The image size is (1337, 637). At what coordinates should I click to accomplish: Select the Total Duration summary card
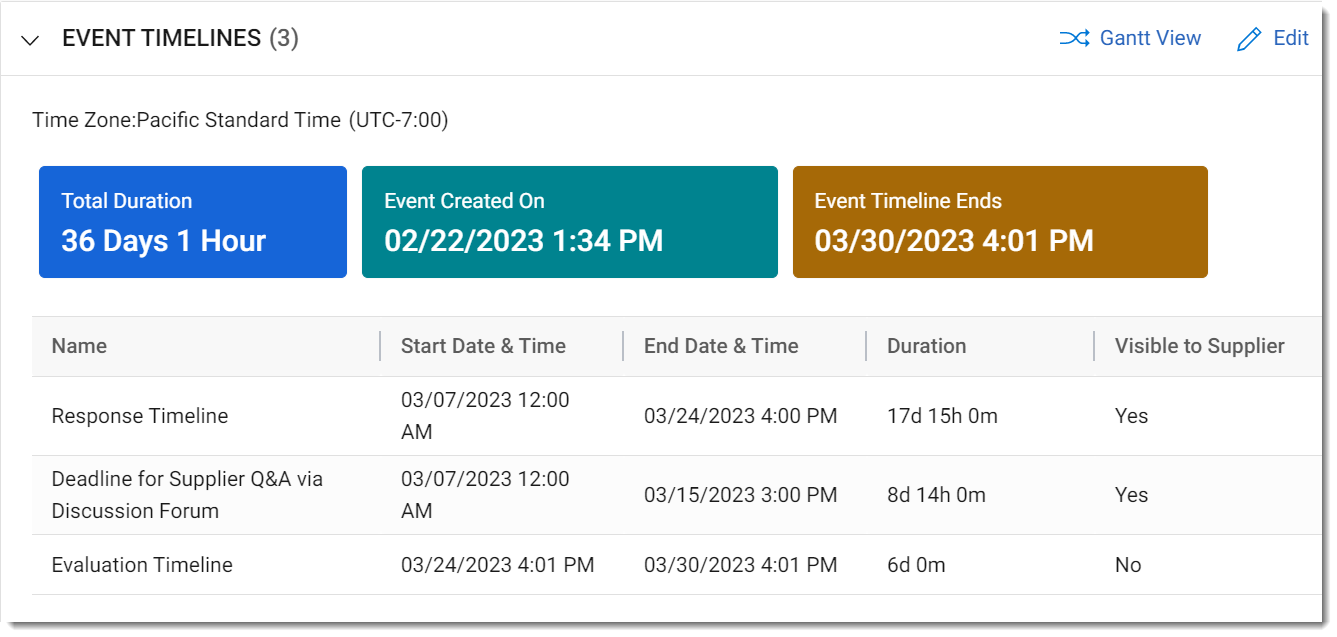[x=192, y=221]
